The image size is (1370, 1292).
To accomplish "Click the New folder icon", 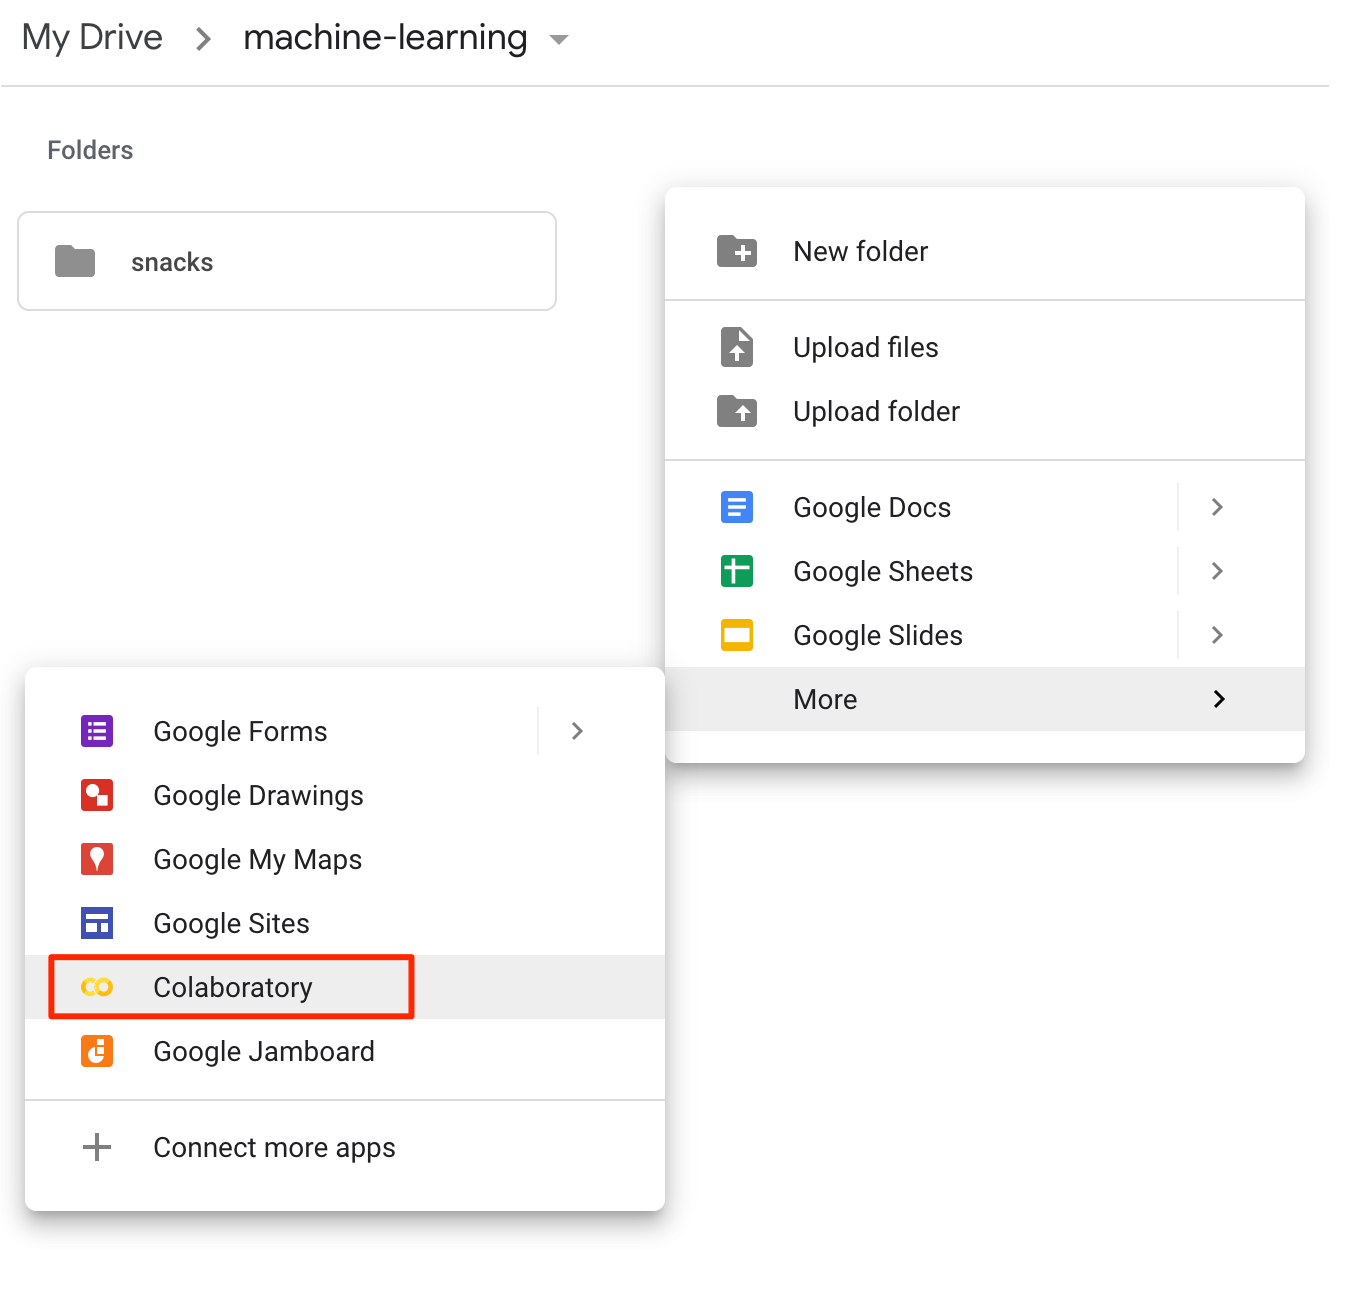I will click(x=737, y=251).
